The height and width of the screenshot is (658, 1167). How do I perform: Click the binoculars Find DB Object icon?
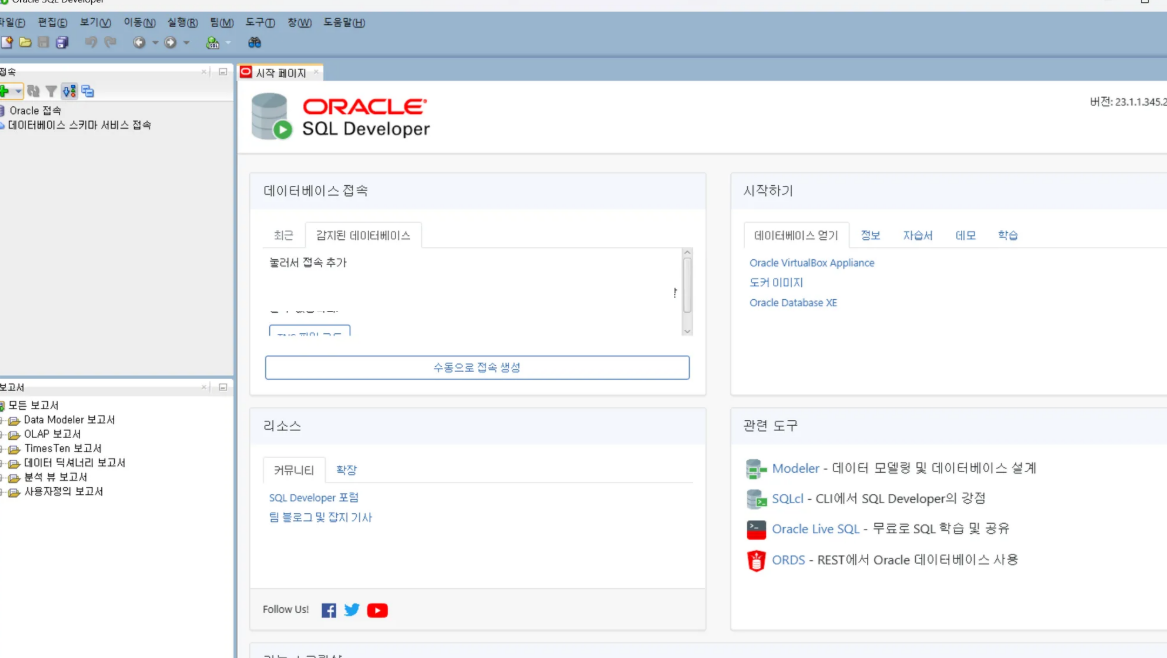click(x=255, y=42)
